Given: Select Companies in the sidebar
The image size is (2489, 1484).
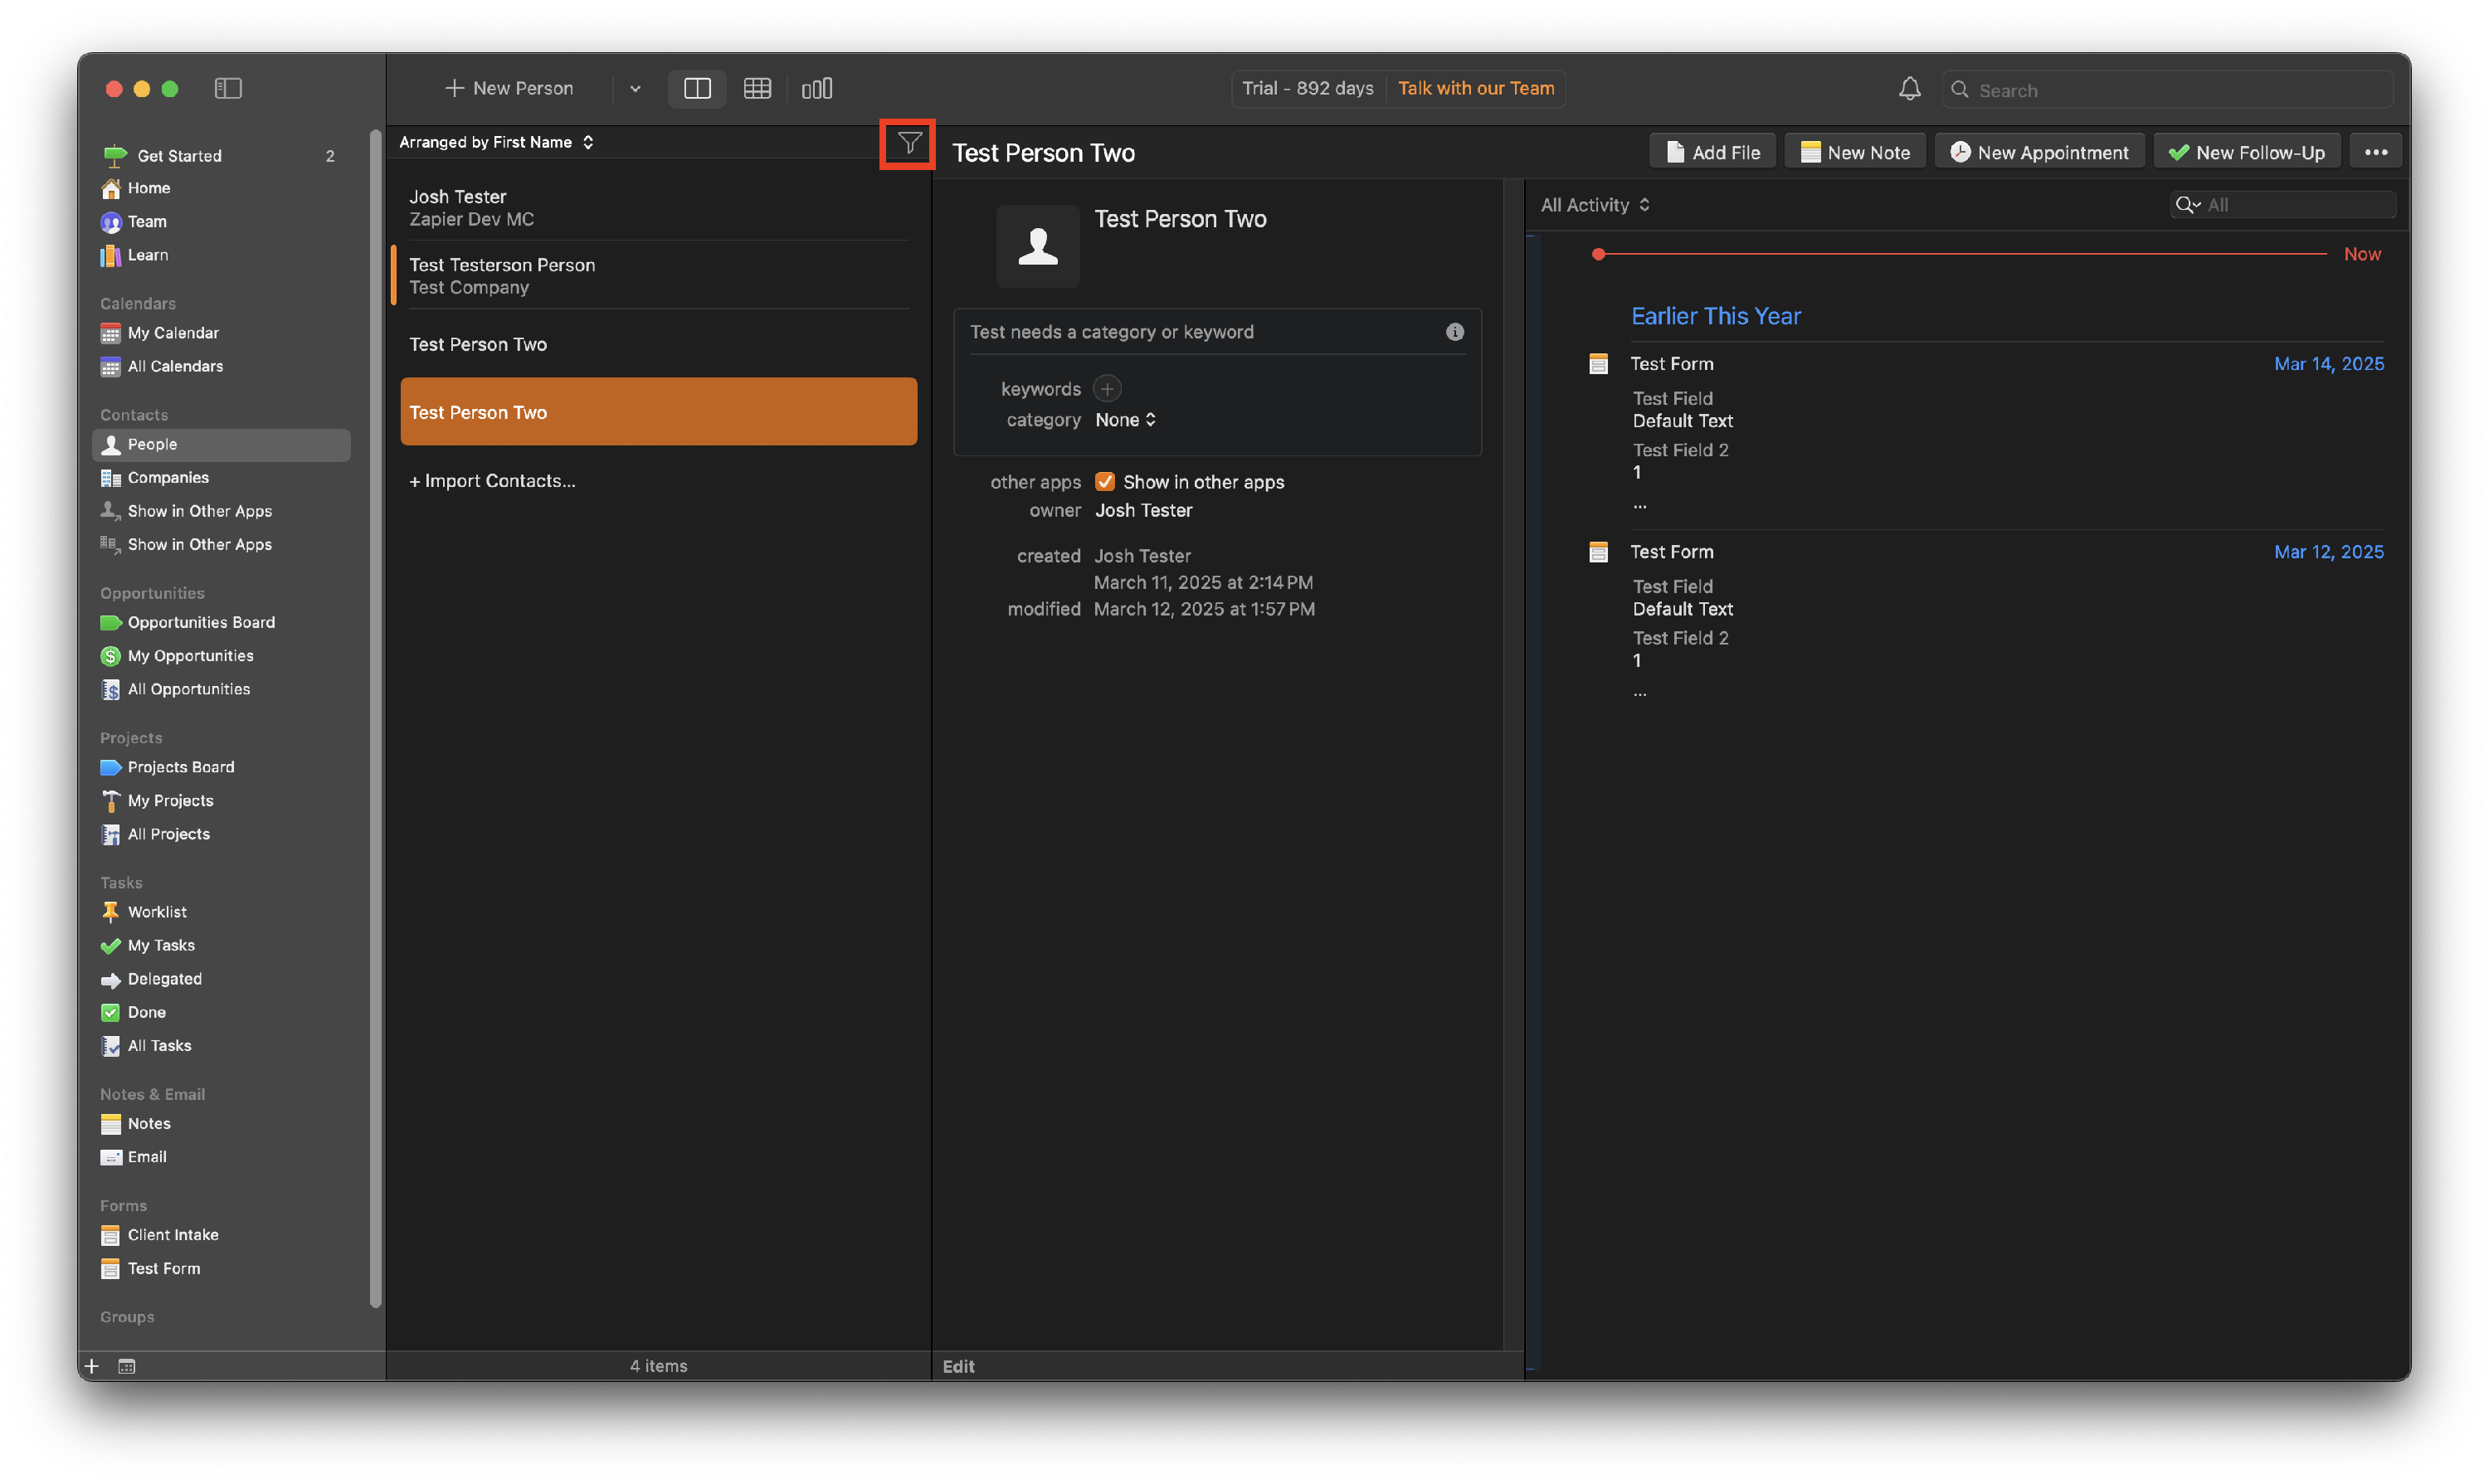Looking at the screenshot, I should click(167, 478).
